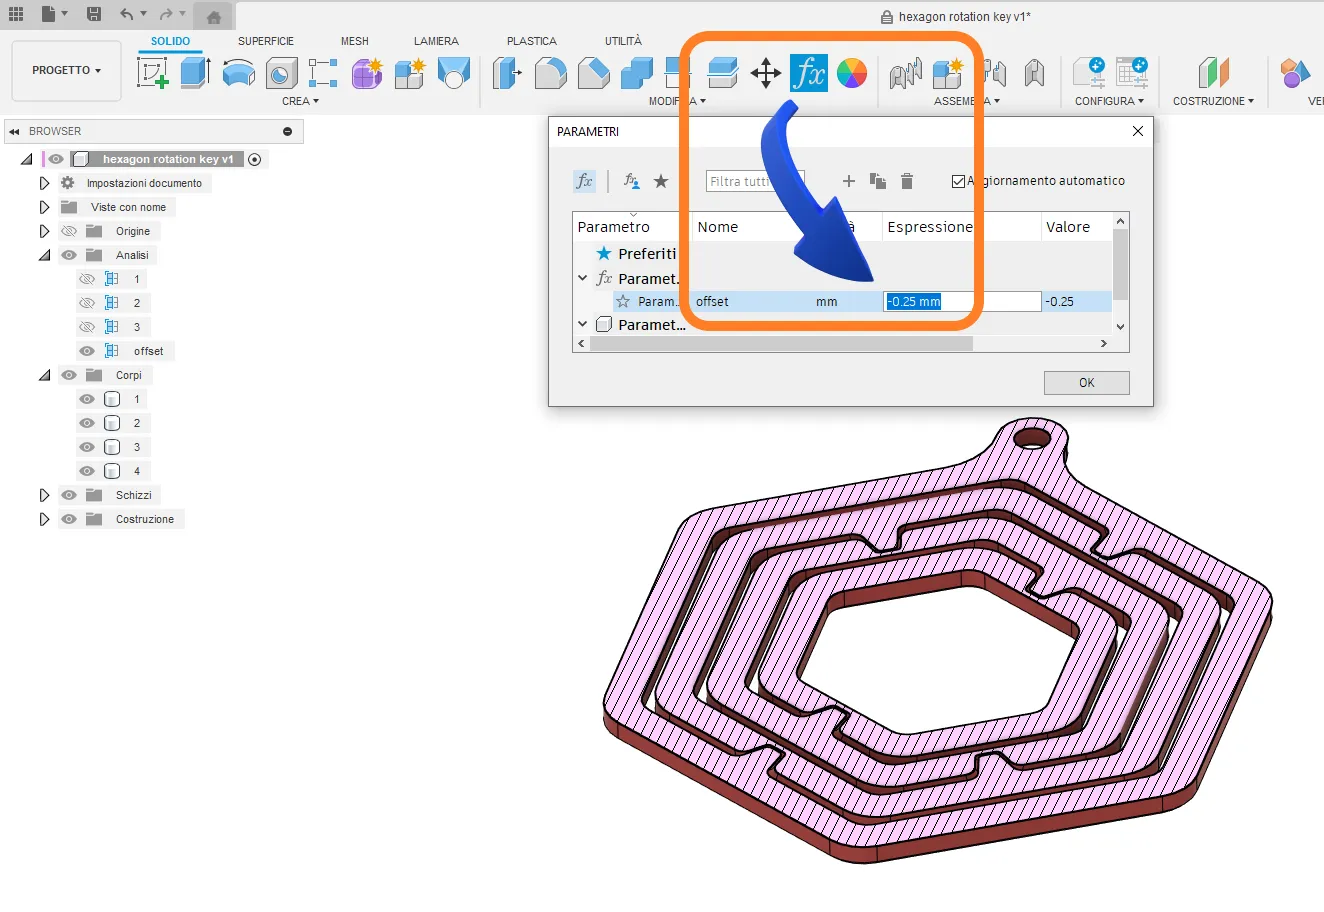1324x912 pixels.
Task: Switch to the SUPERFICIE tab
Action: [265, 41]
